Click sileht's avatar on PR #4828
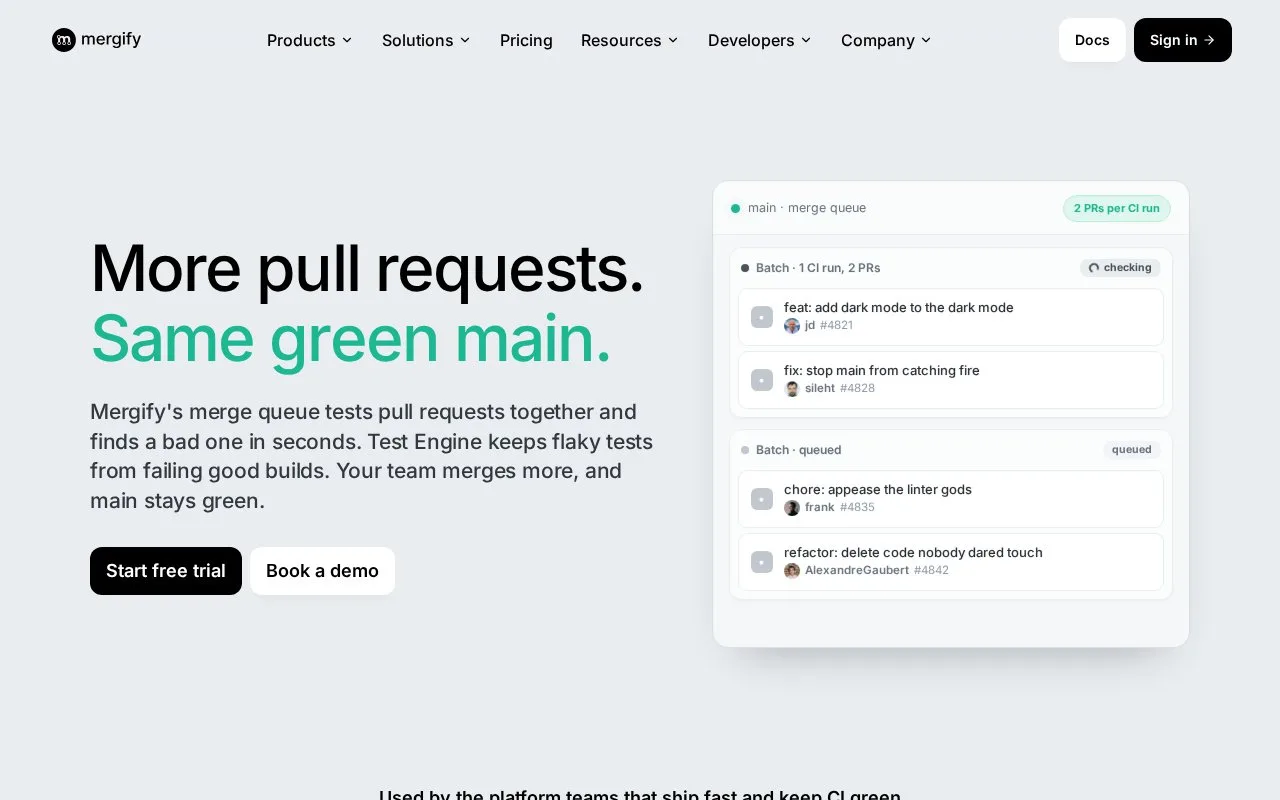Screen dimensions: 1280x800 point(792,389)
